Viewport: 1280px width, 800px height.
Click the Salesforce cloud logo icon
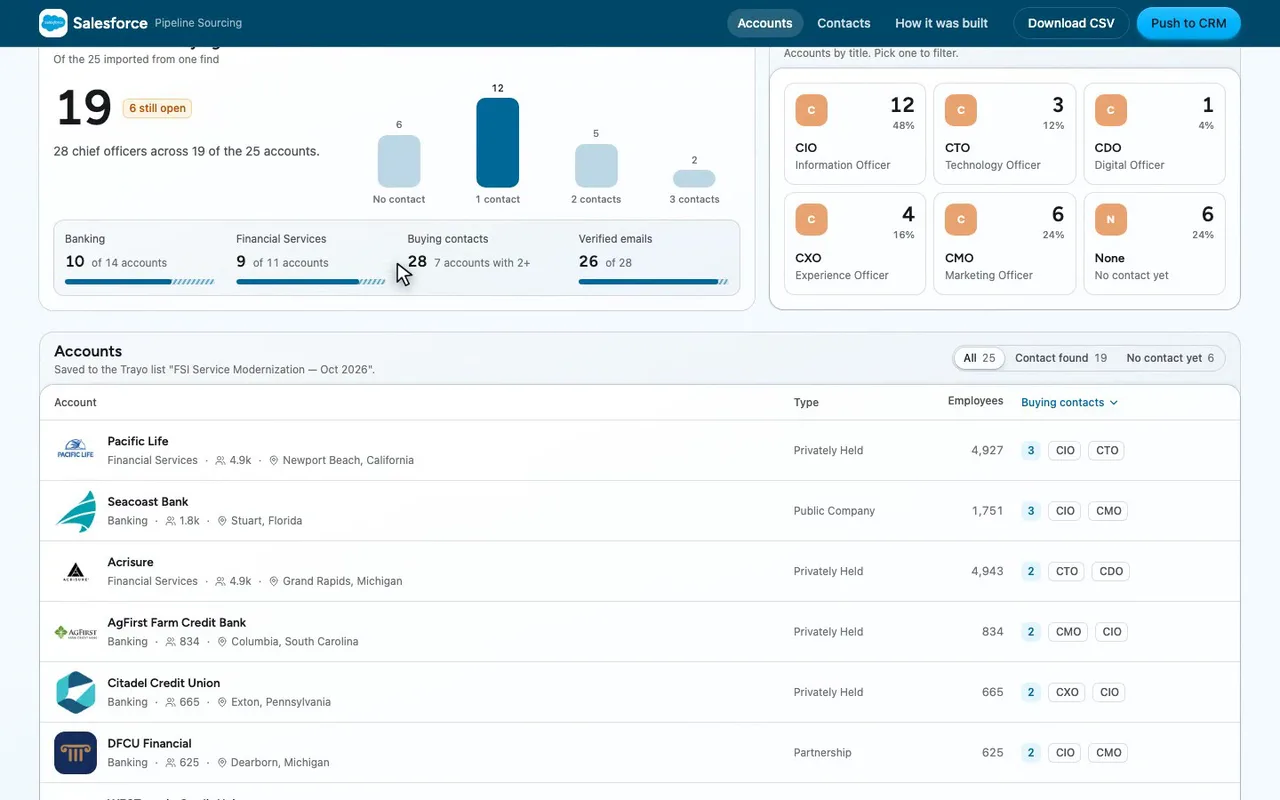(x=53, y=23)
